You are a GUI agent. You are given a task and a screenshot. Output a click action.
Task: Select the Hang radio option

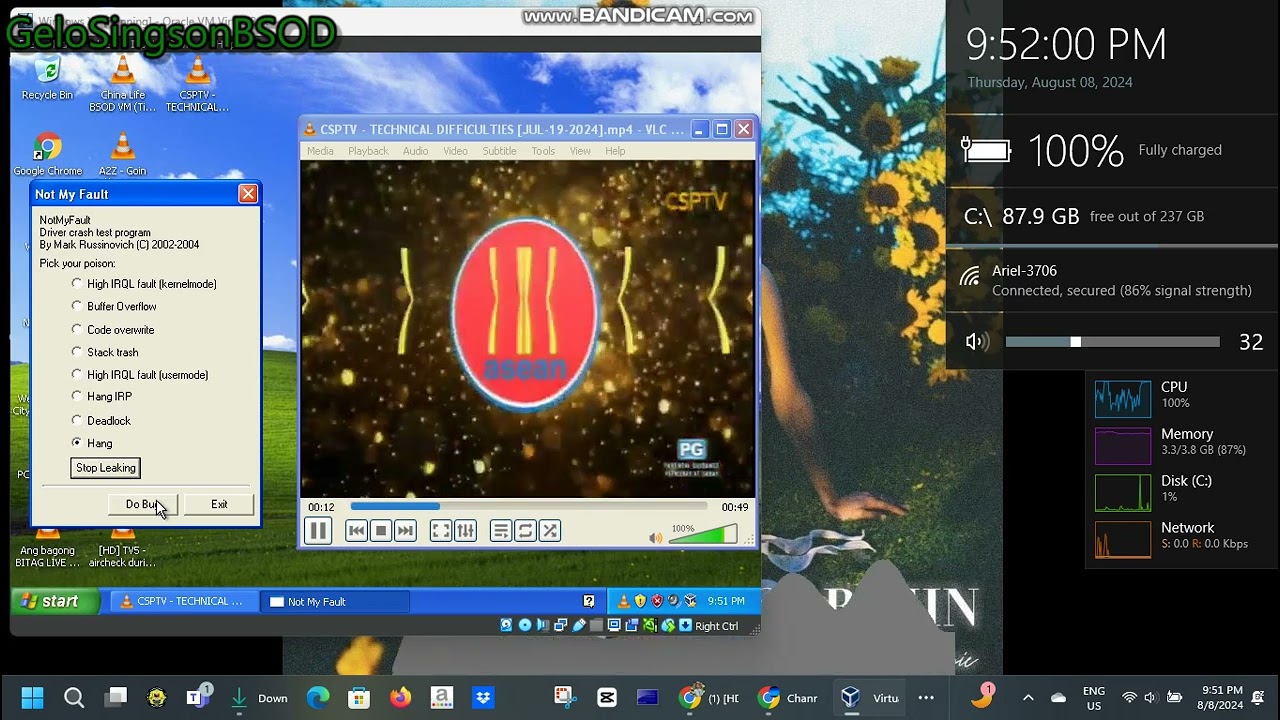(x=92, y=443)
